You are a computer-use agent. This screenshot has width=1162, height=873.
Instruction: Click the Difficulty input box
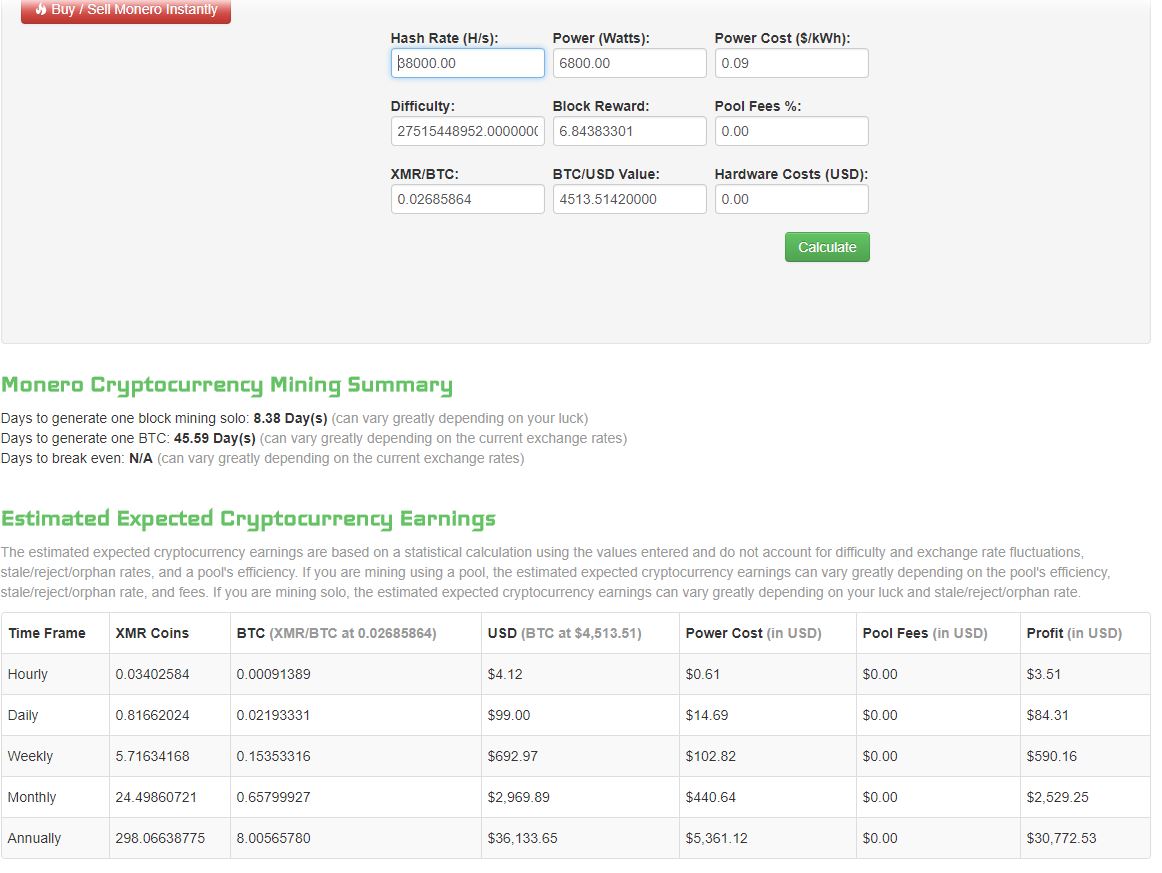click(x=468, y=131)
